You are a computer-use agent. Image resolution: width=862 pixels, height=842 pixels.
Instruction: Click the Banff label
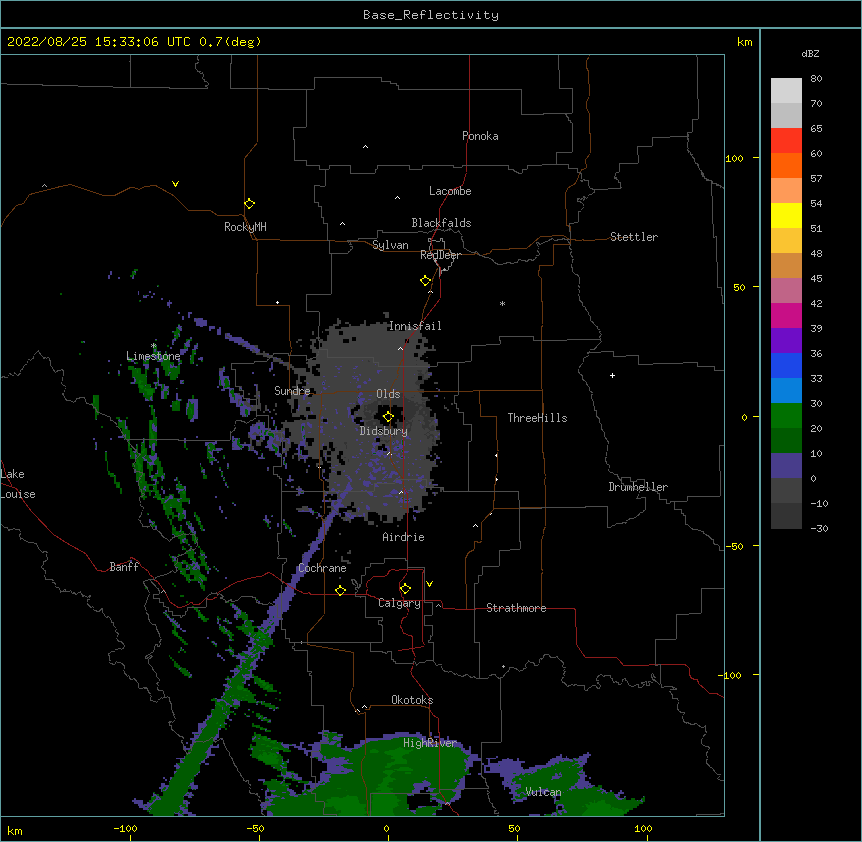coord(124,567)
